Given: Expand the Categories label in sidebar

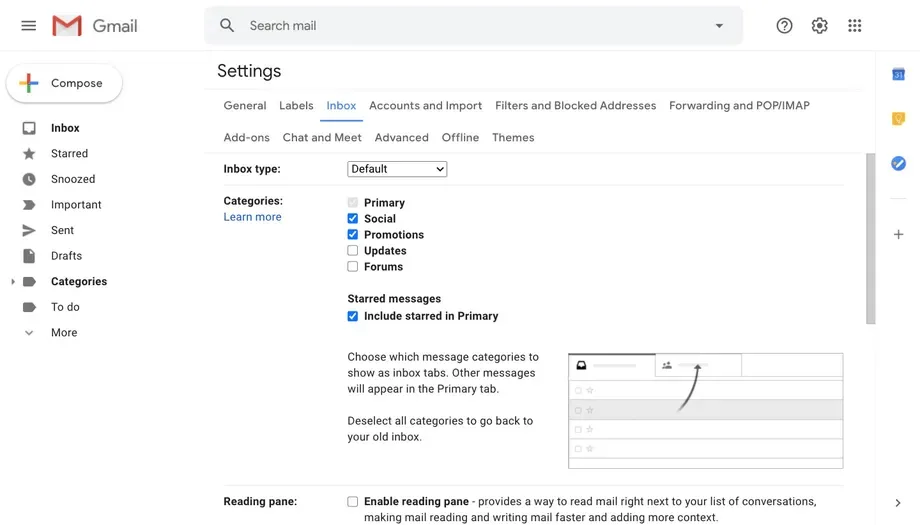Looking at the screenshot, I should pos(13,282).
